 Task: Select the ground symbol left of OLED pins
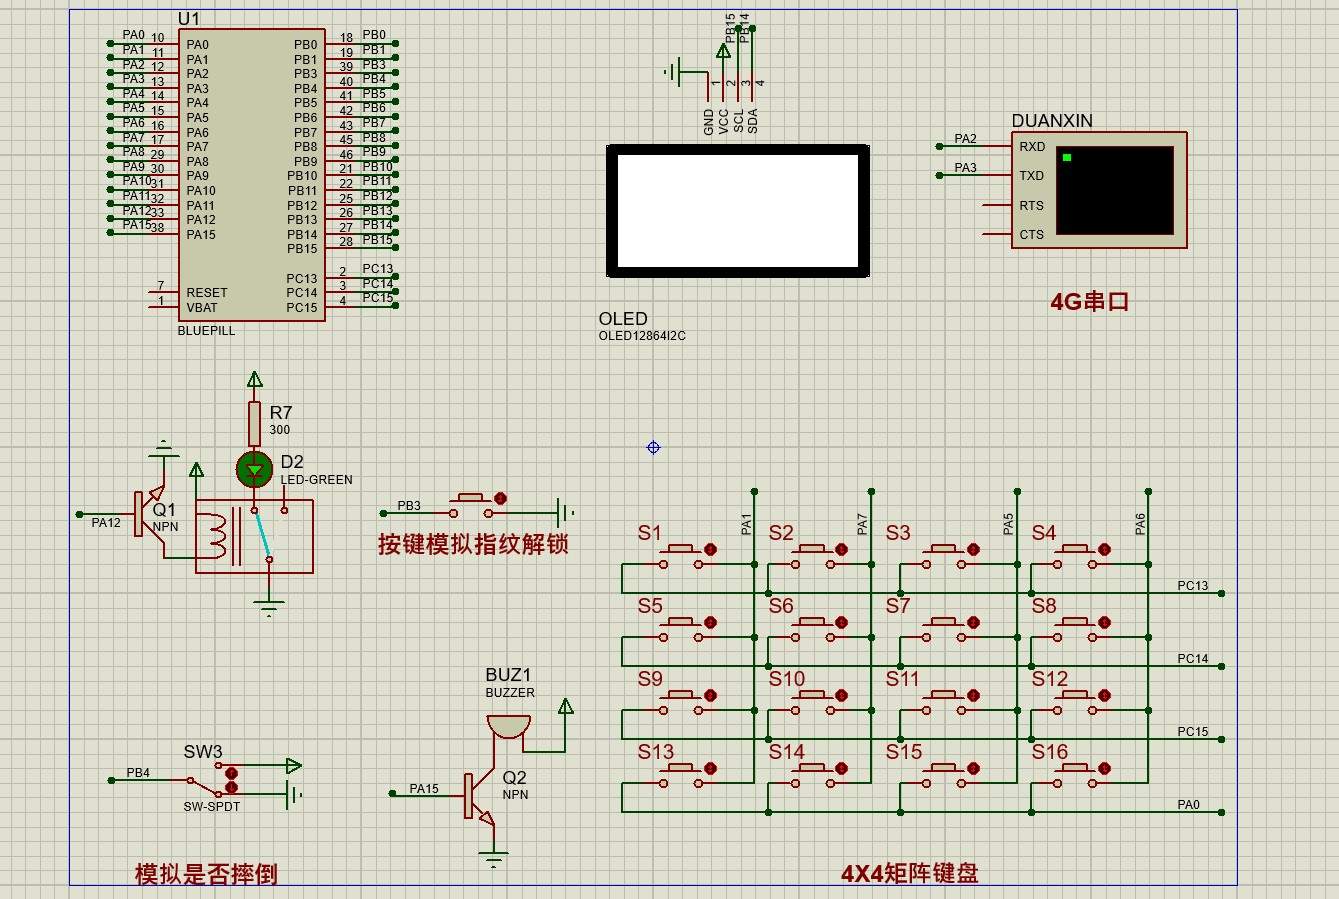[x=673, y=72]
